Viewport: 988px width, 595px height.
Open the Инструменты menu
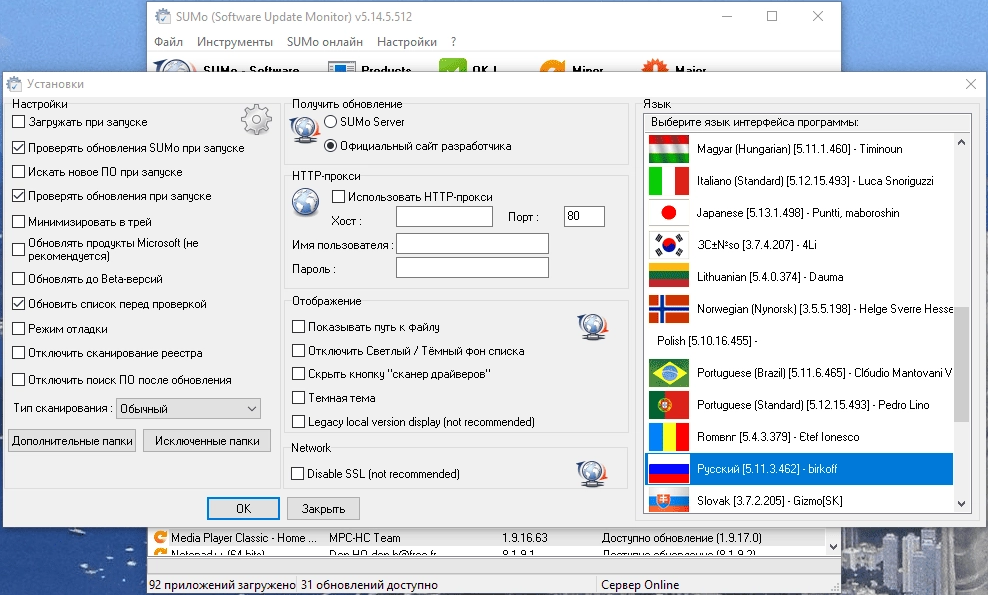tap(234, 42)
